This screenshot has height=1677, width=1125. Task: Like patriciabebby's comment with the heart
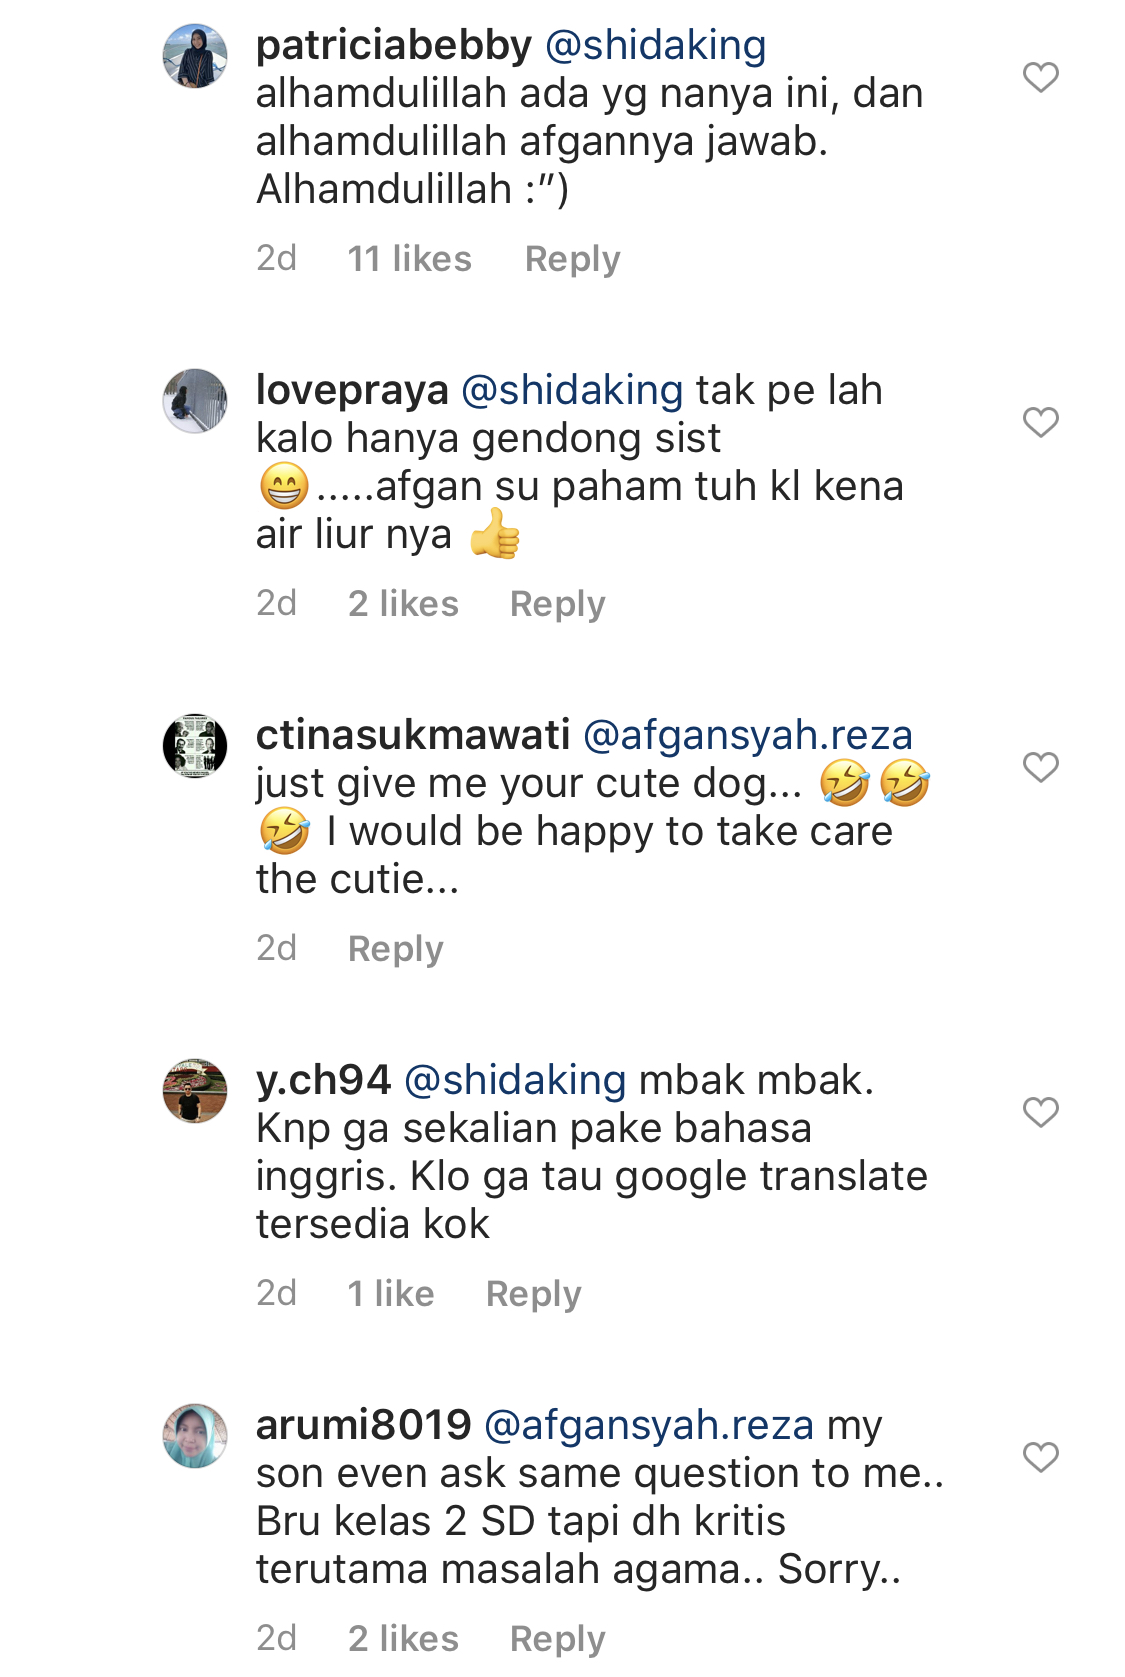(x=1040, y=77)
